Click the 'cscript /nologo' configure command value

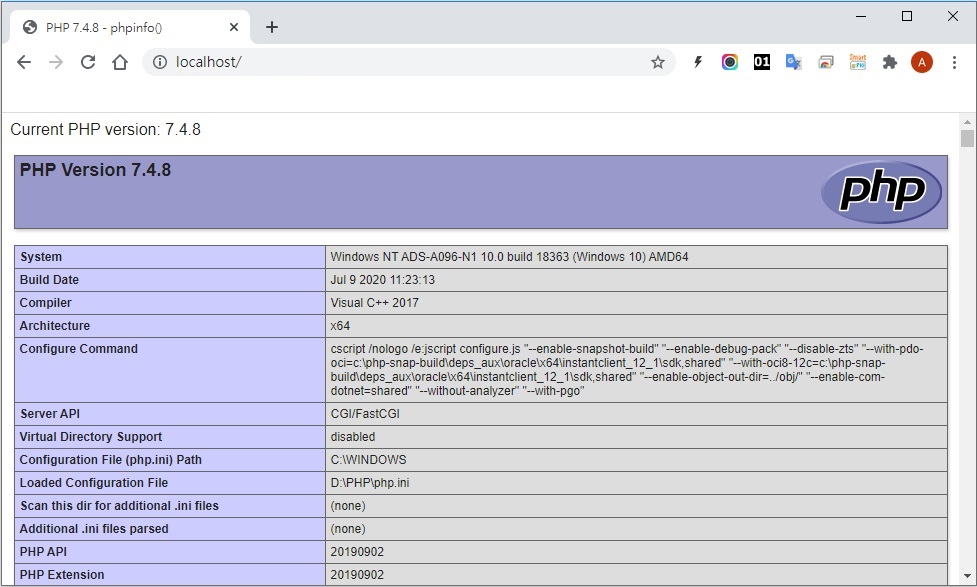[627, 370]
